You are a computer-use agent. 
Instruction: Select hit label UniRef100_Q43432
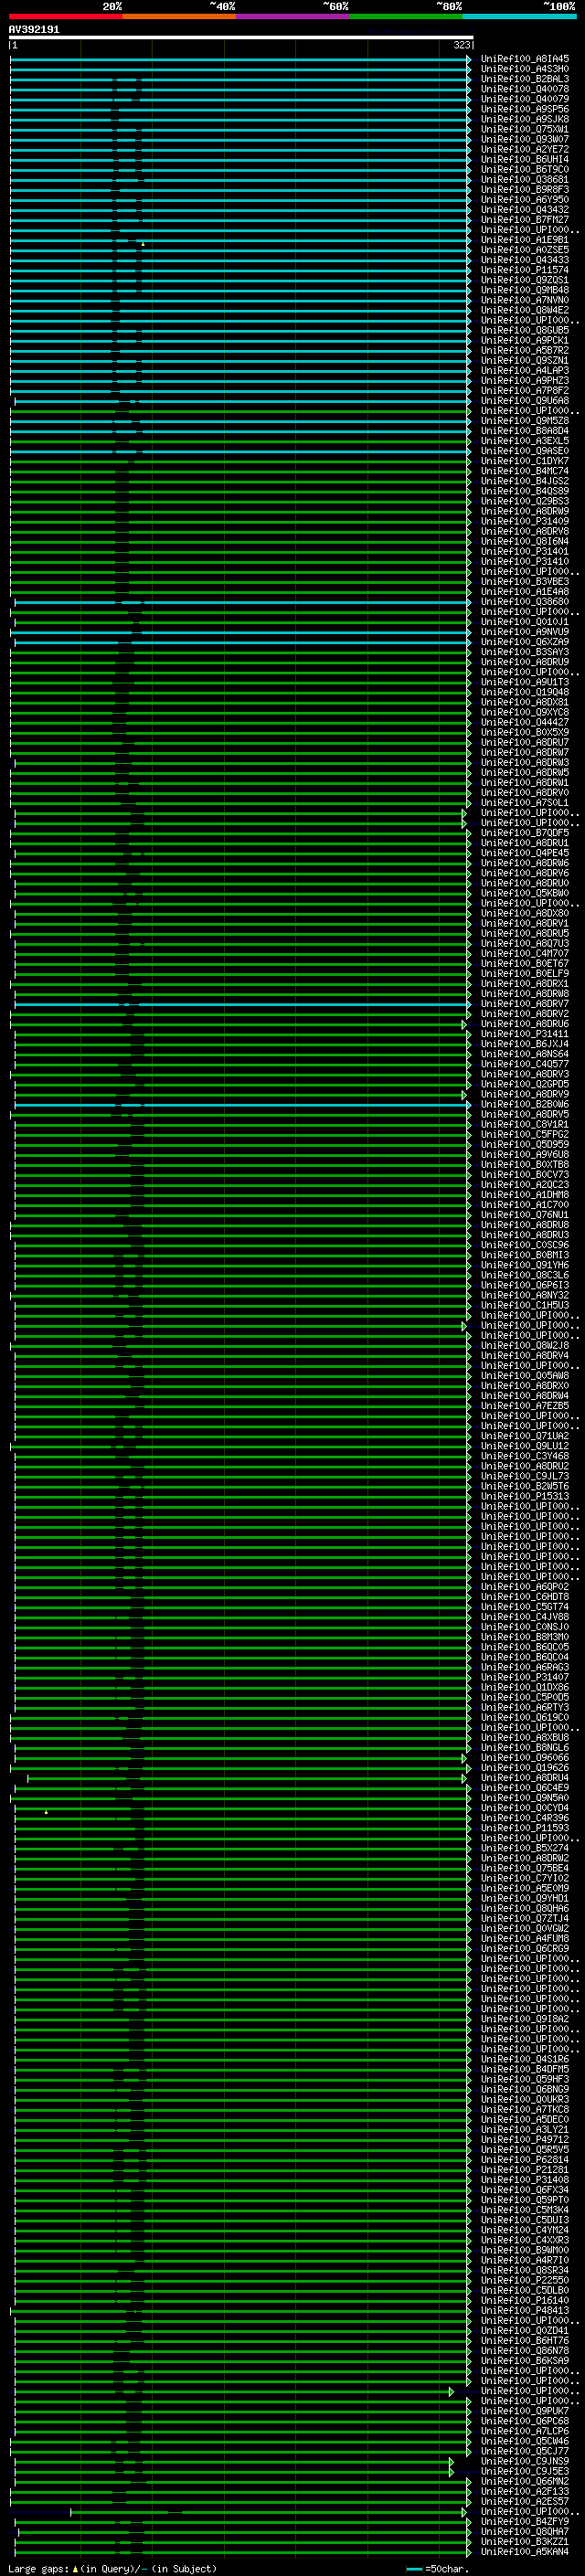point(524,209)
